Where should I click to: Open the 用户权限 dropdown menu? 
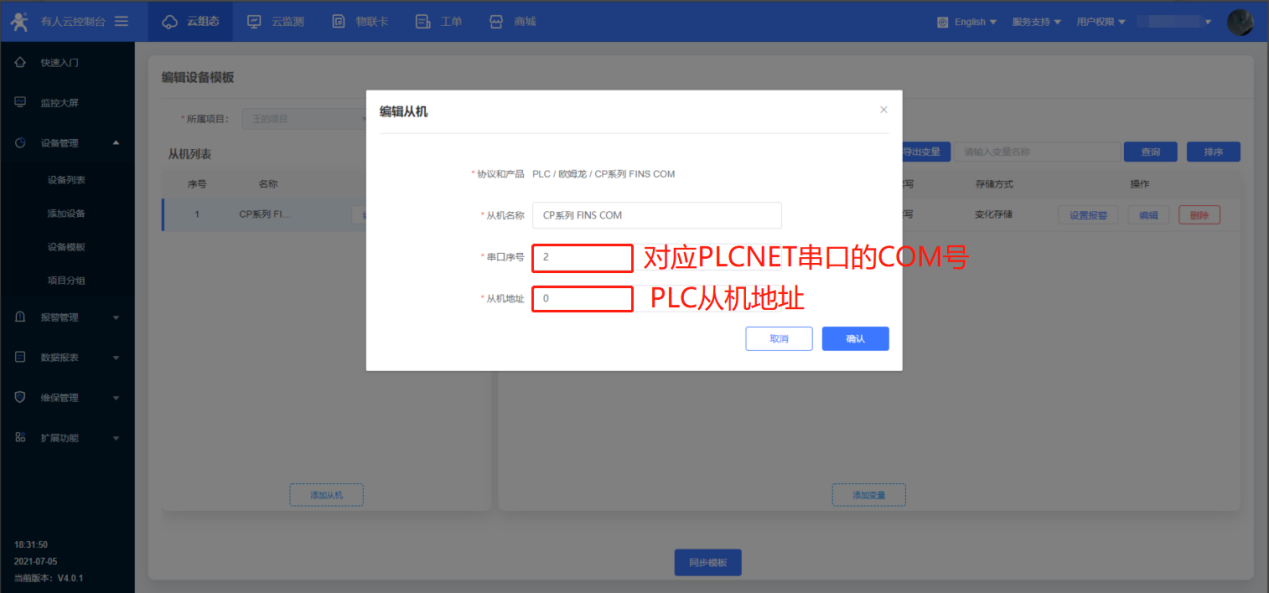(x=1101, y=22)
